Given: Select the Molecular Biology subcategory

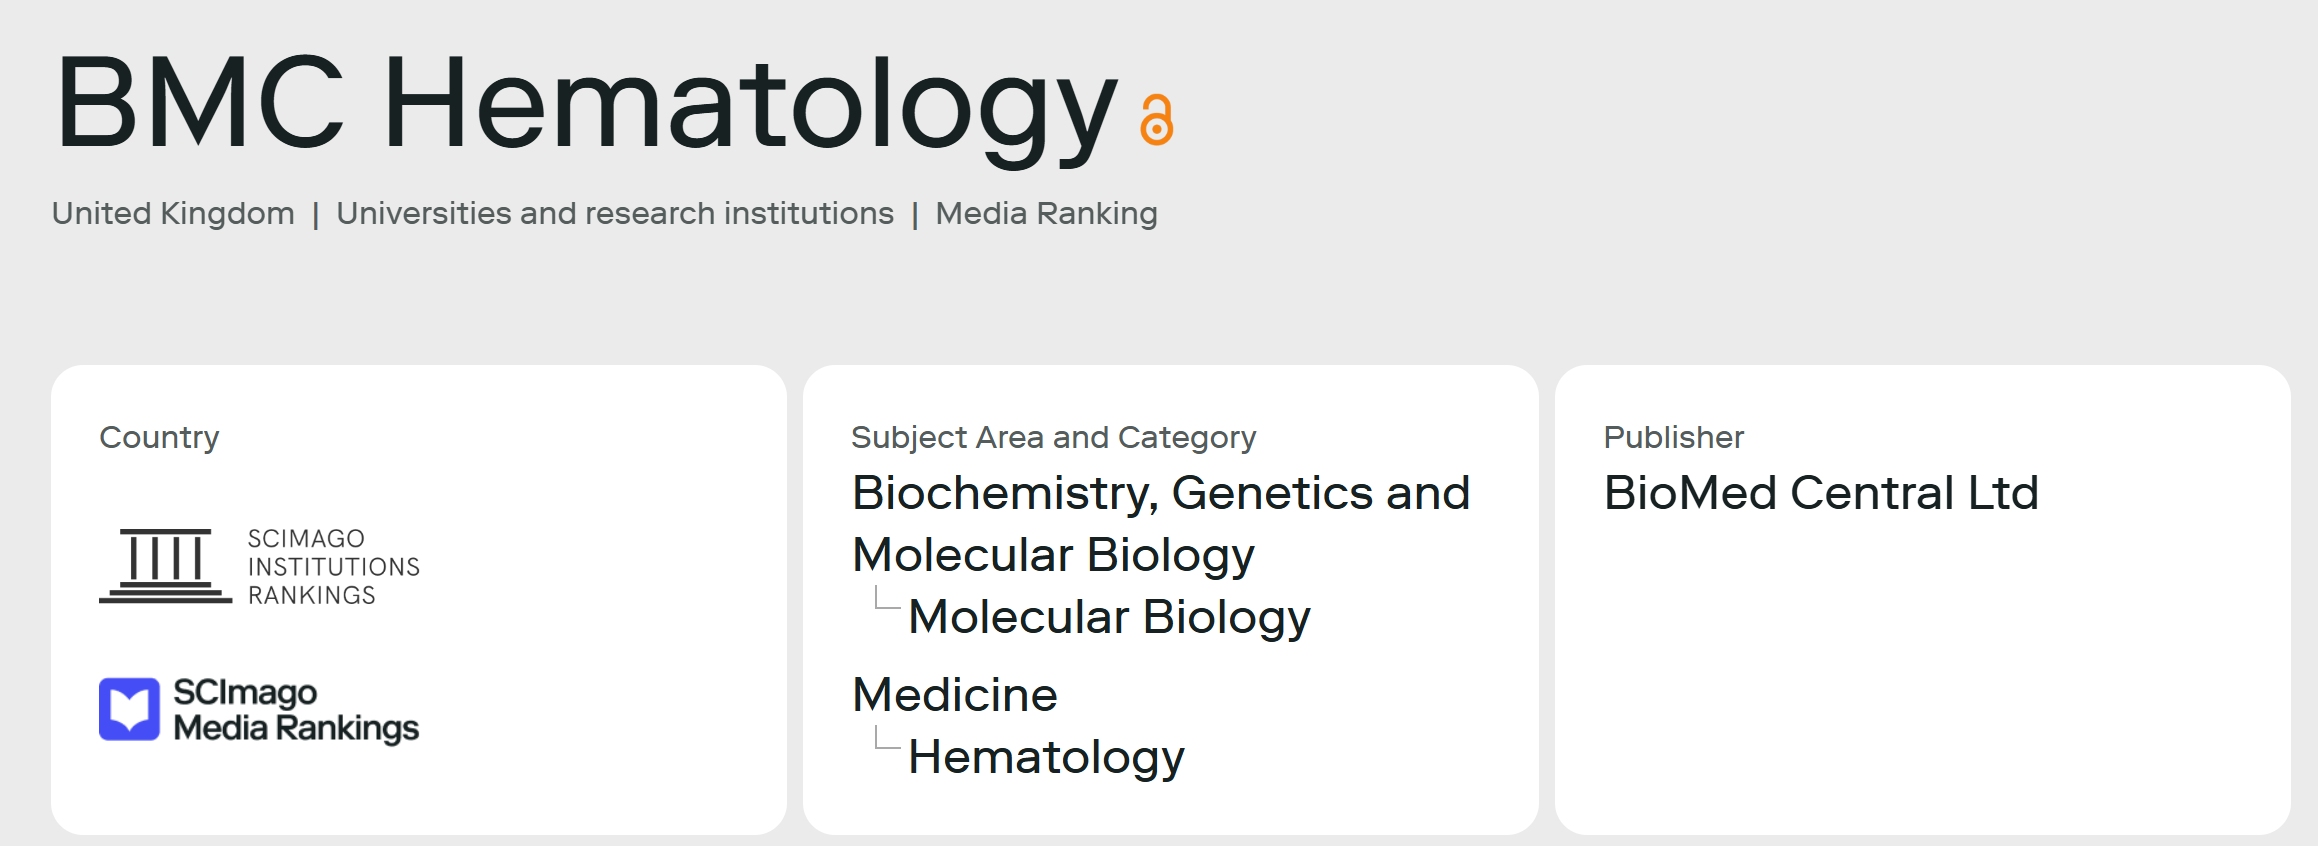Looking at the screenshot, I should pyautogui.click(x=1109, y=617).
